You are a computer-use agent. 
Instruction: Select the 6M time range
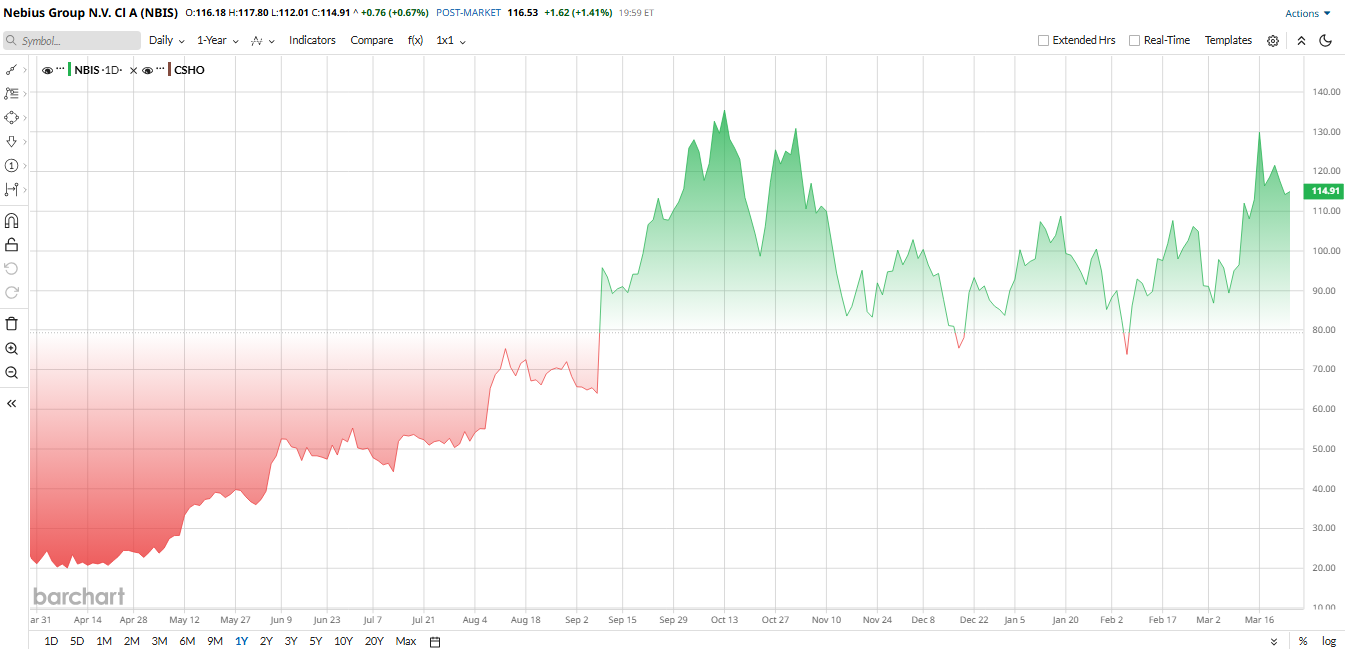point(187,641)
